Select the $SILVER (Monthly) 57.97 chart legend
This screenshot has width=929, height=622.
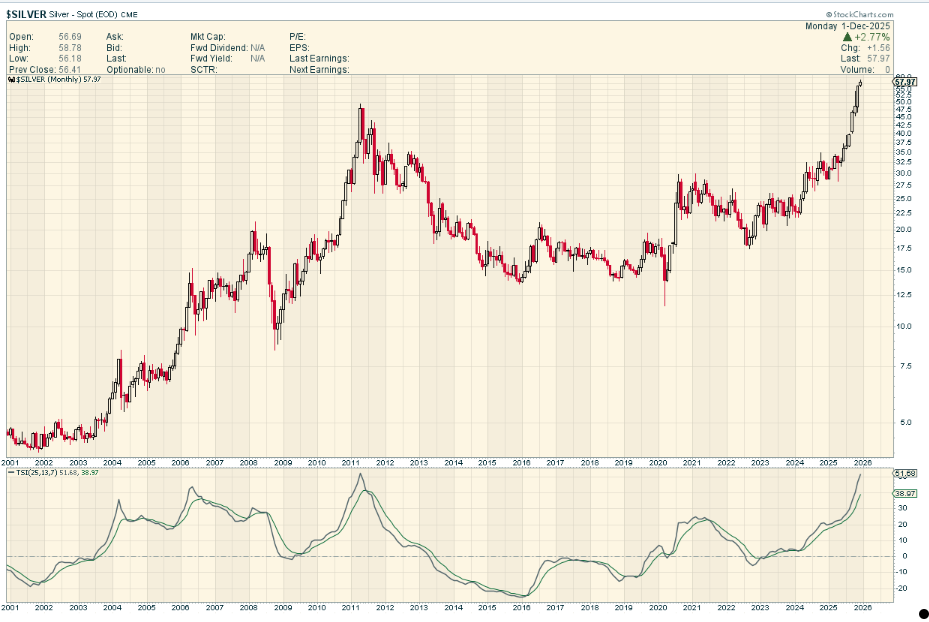coord(60,79)
